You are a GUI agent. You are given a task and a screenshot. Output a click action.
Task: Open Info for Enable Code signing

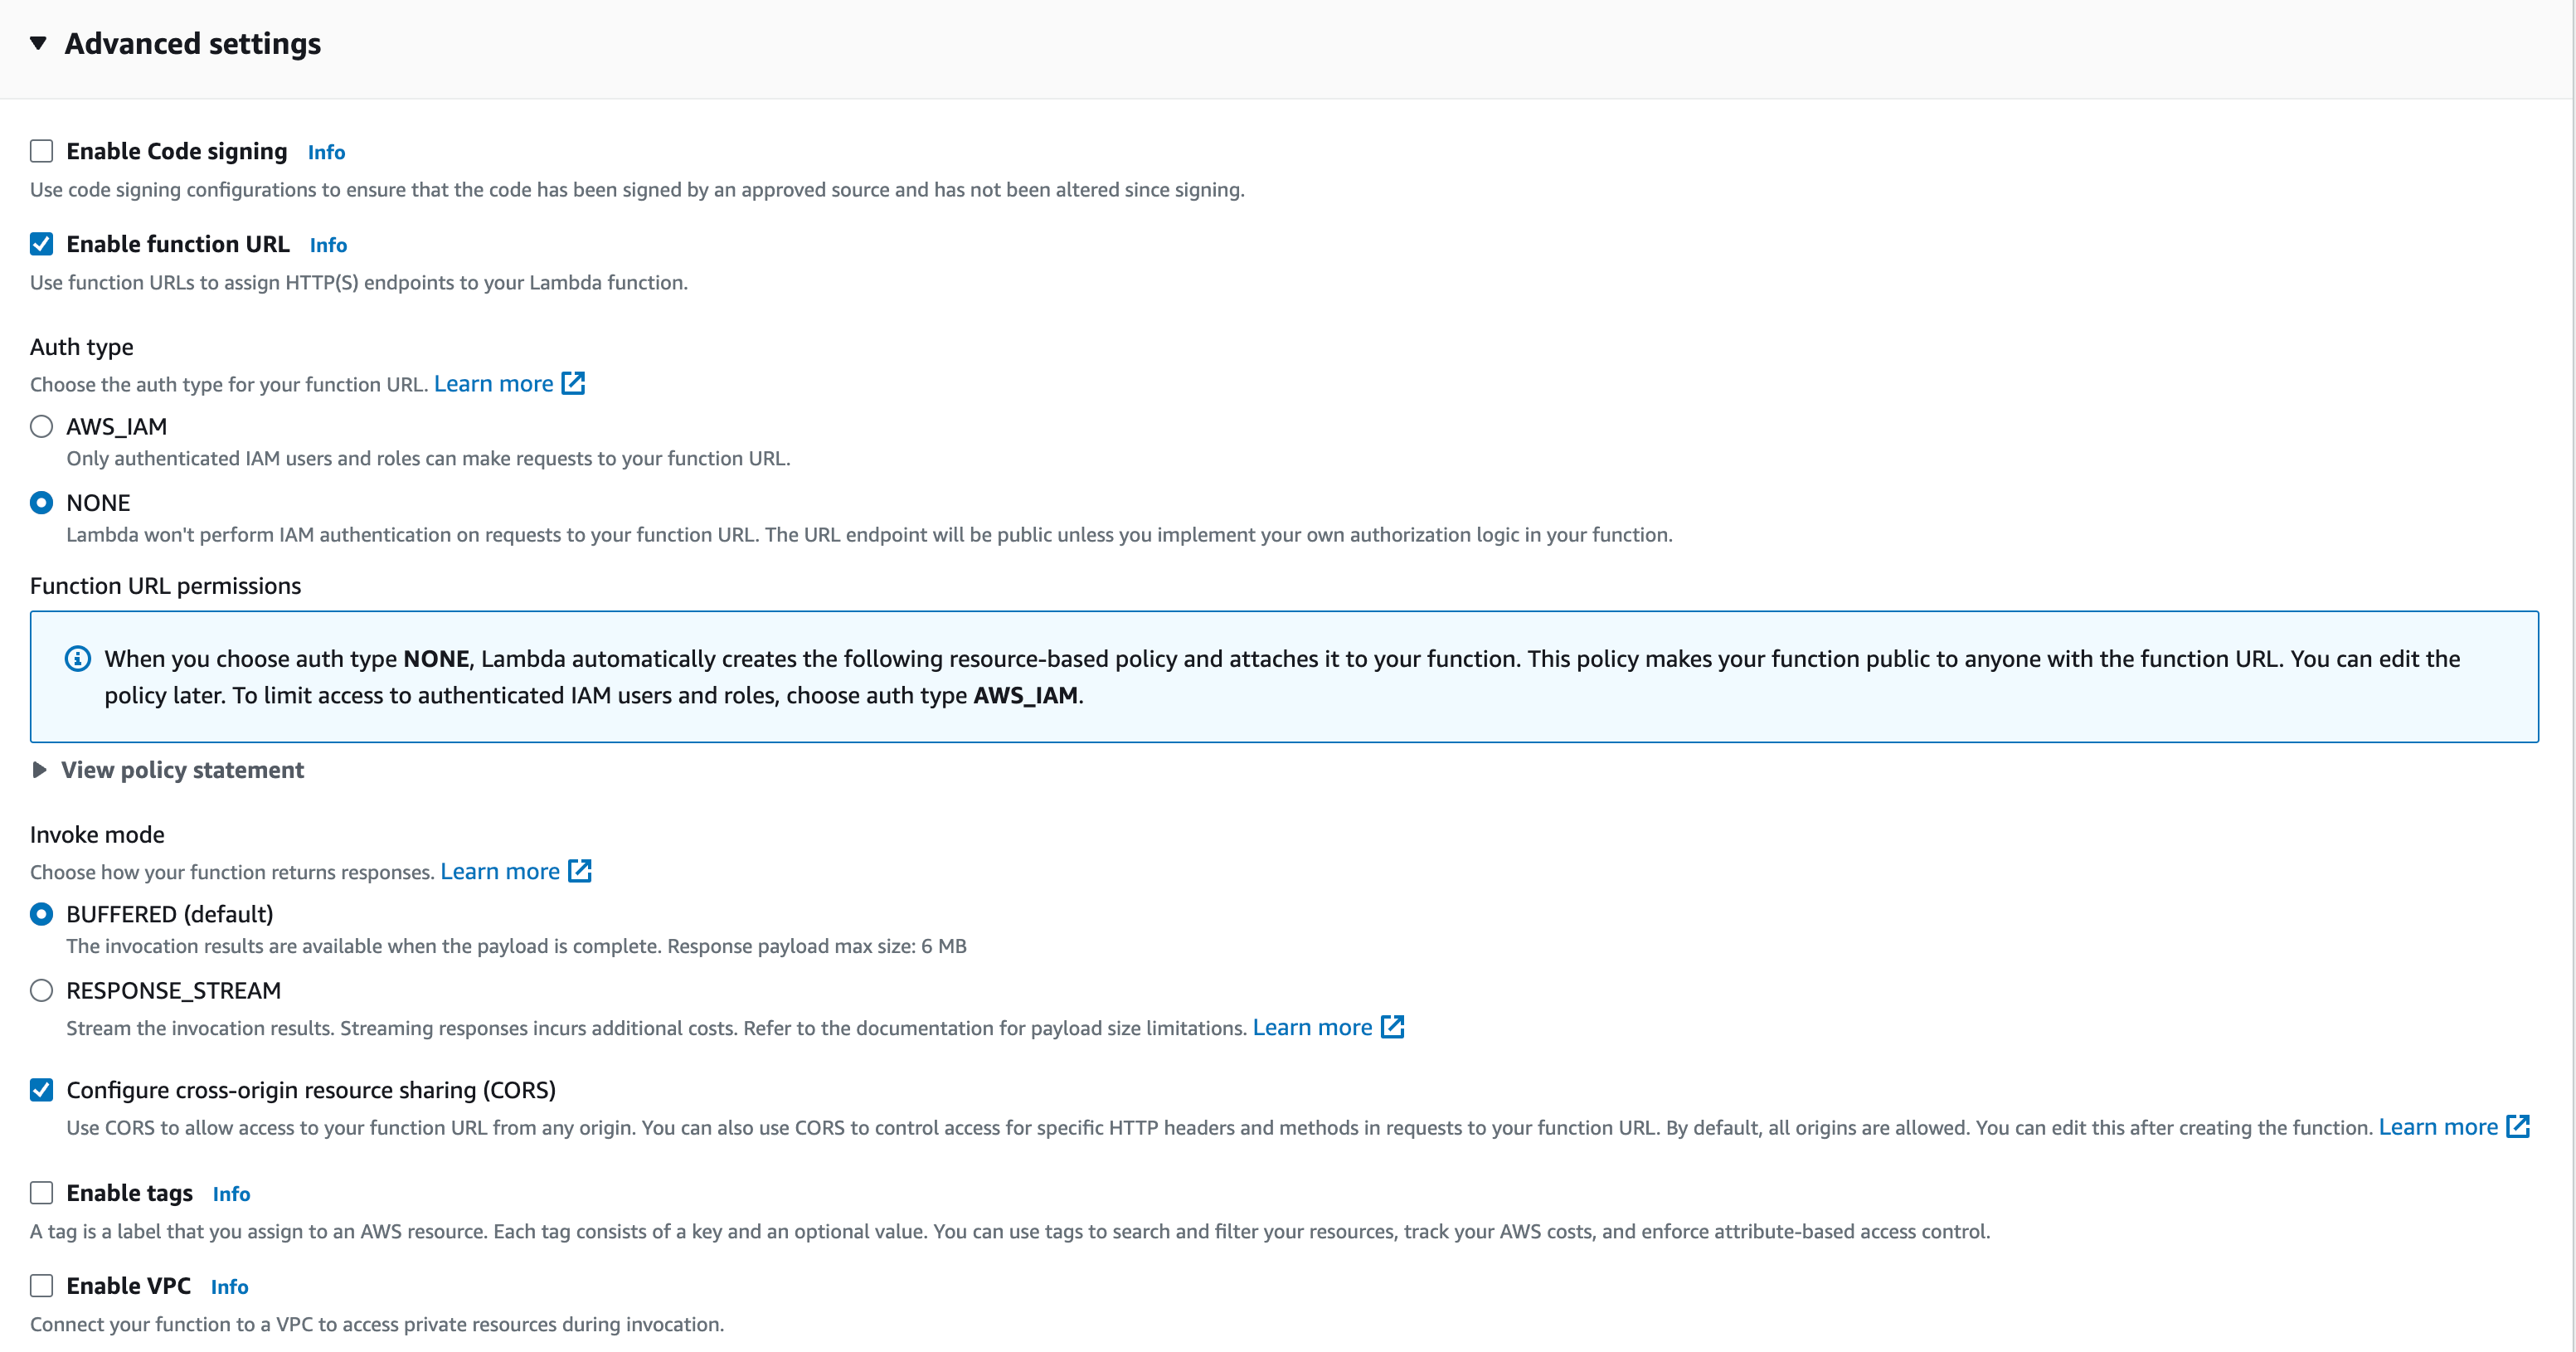[326, 152]
